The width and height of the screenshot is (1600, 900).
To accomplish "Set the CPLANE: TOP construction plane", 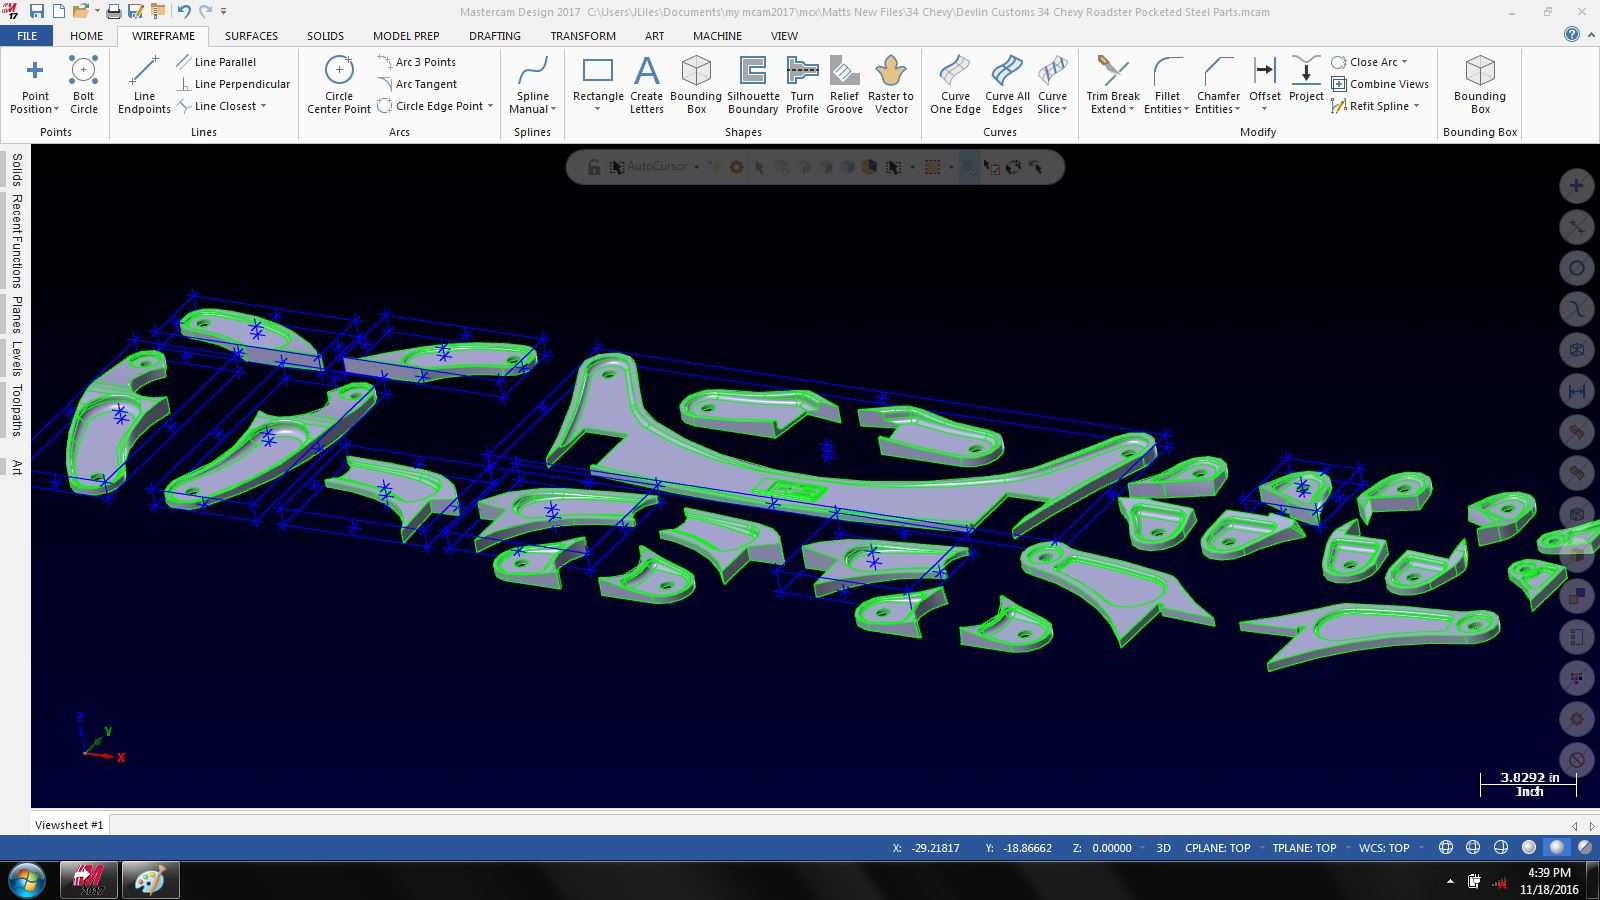I will (x=1218, y=848).
